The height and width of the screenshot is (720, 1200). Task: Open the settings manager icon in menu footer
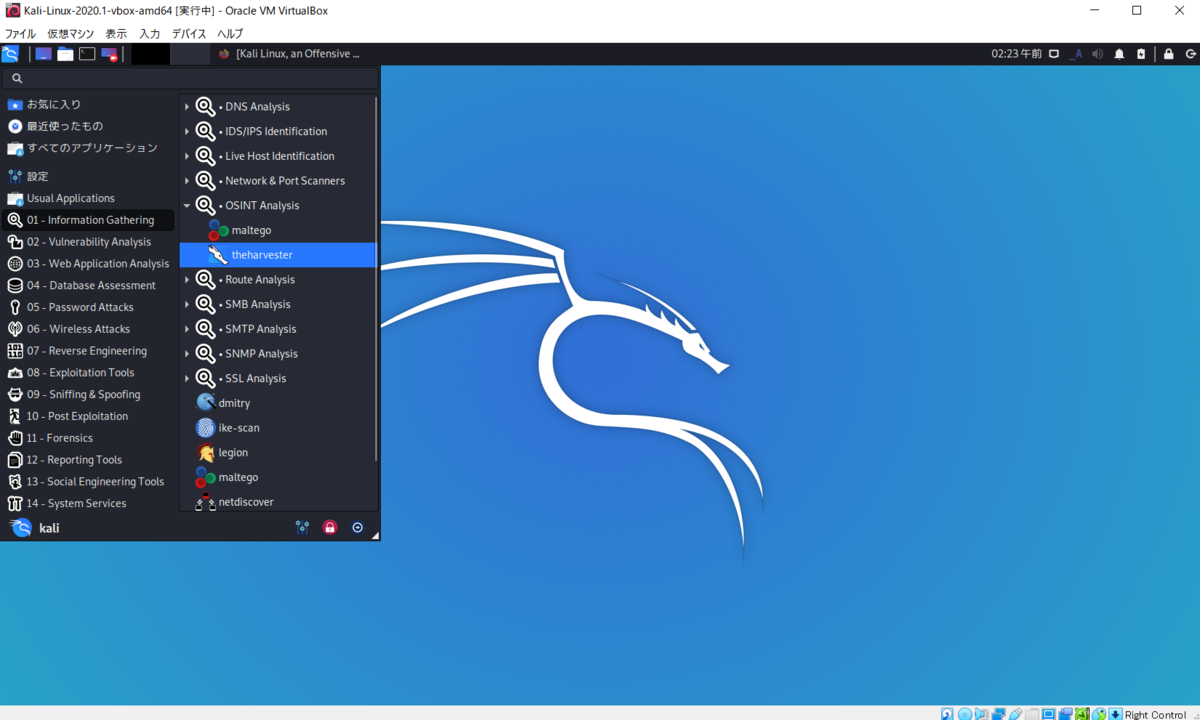click(x=302, y=527)
